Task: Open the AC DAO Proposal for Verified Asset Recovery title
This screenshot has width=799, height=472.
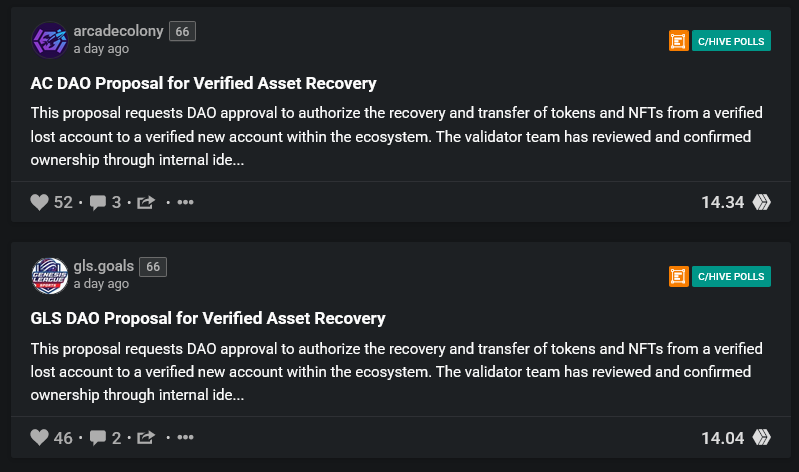Action: [203, 83]
